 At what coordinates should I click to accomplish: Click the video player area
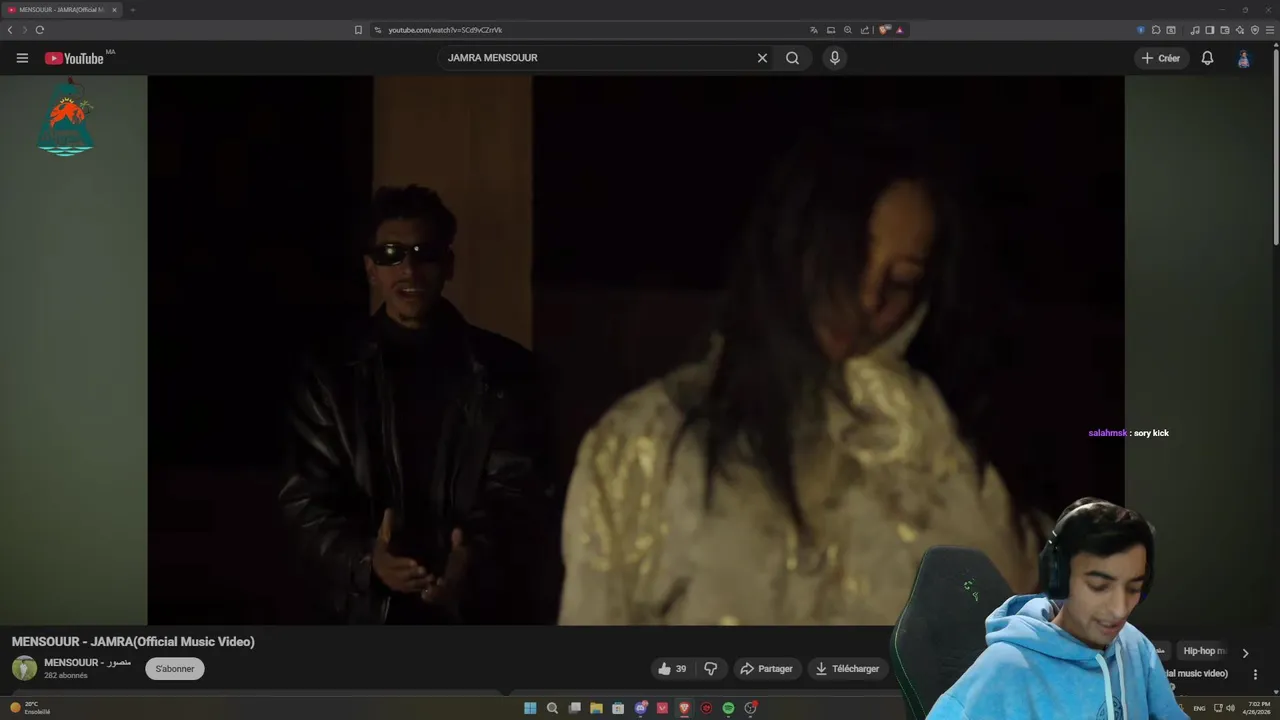pyautogui.click(x=636, y=350)
